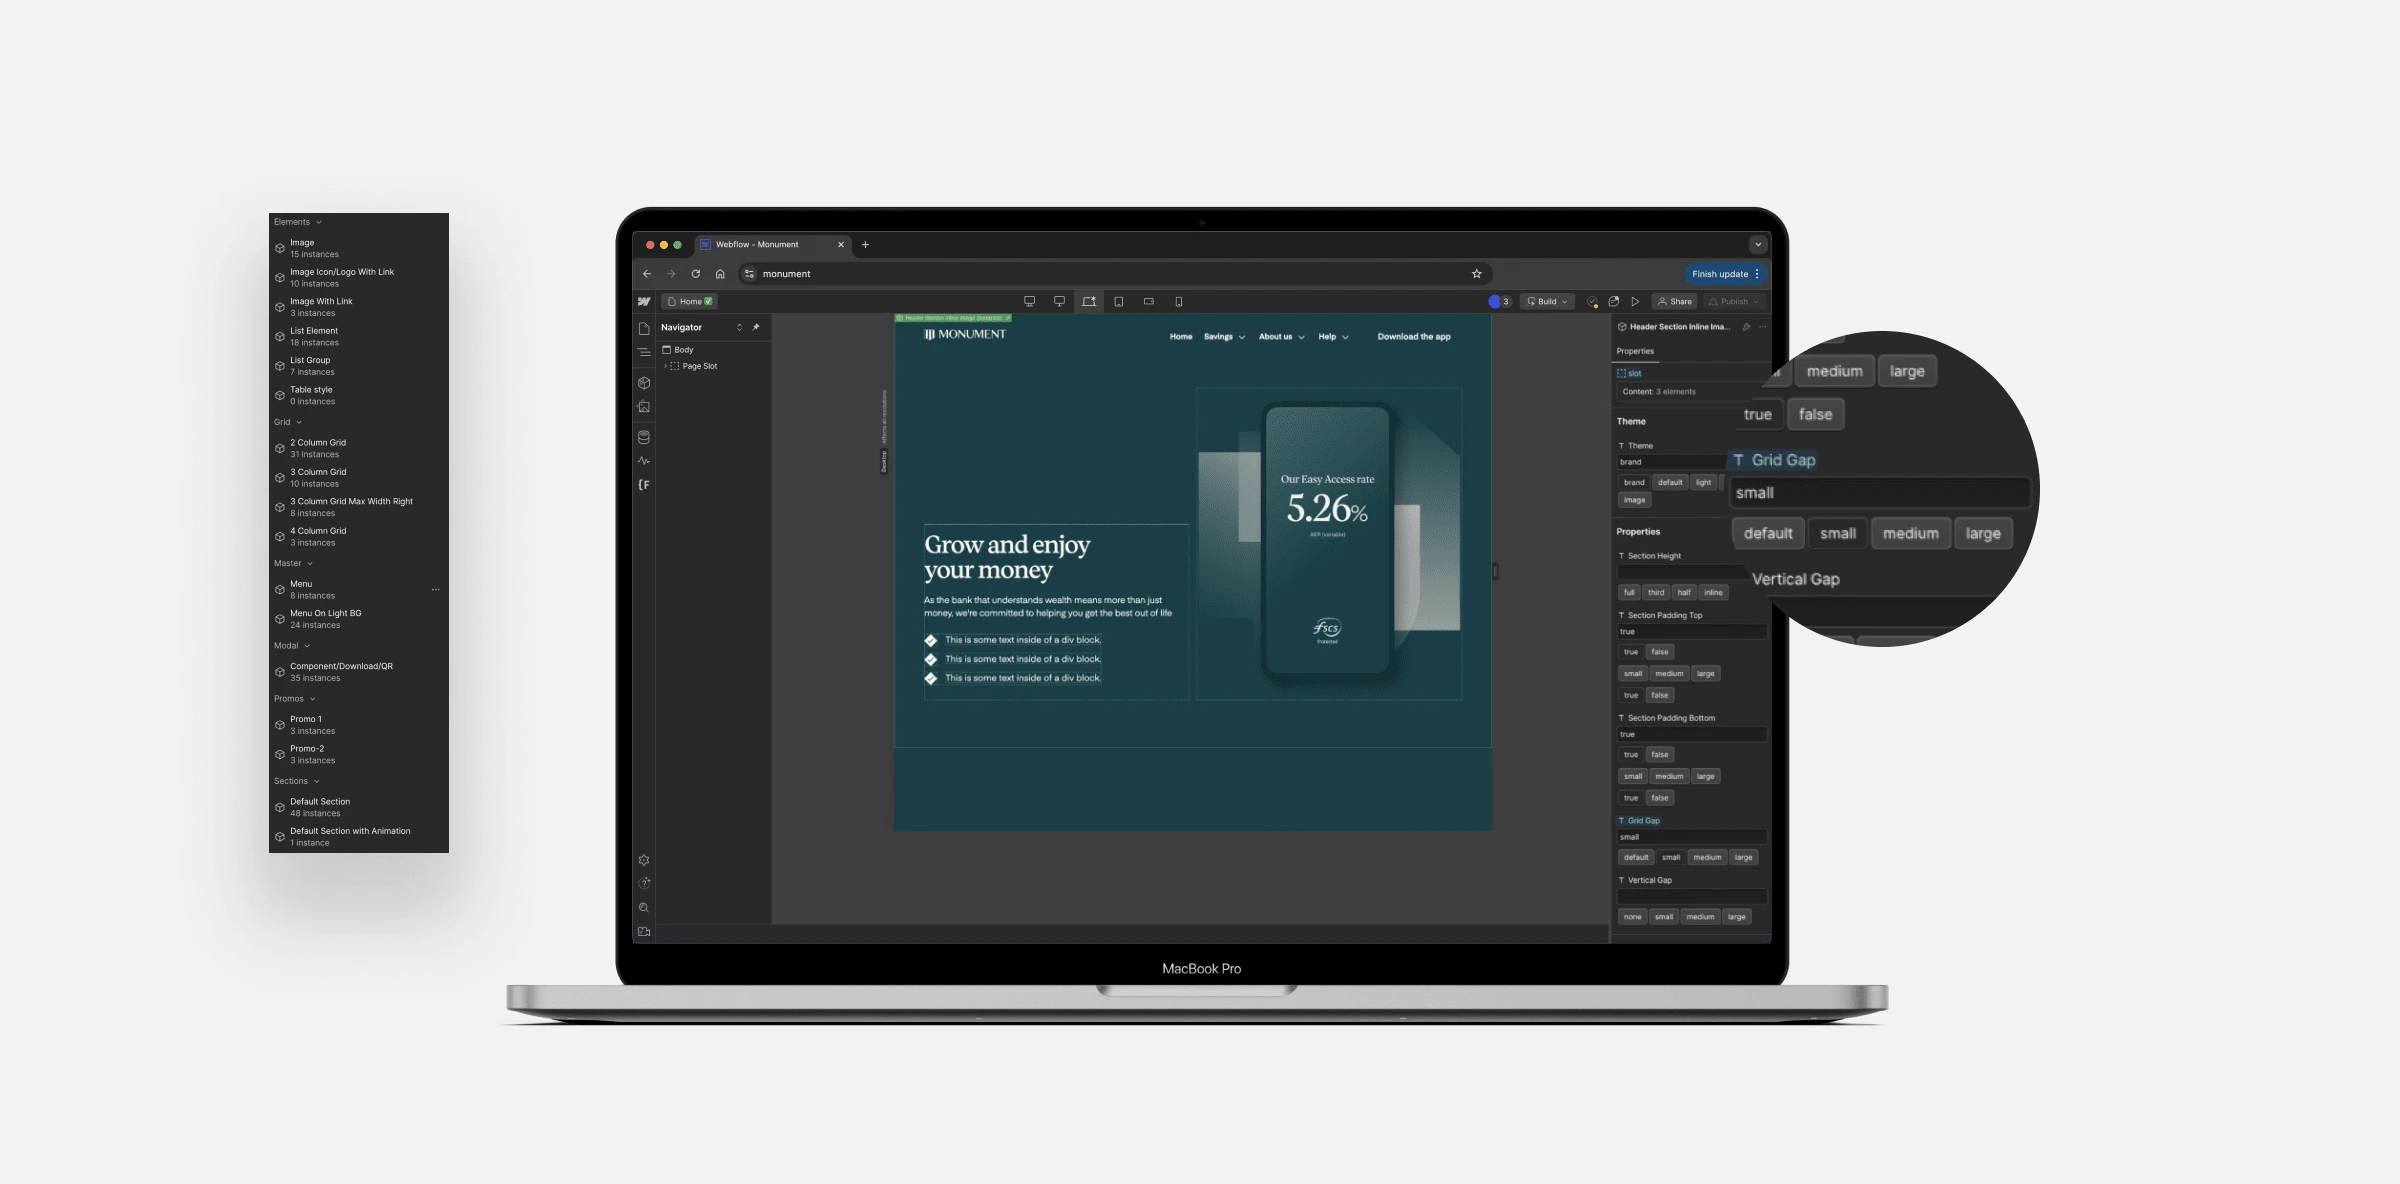This screenshot has width=2400, height=1184.
Task: Click the Vertical Gap input field
Action: (x=1691, y=897)
